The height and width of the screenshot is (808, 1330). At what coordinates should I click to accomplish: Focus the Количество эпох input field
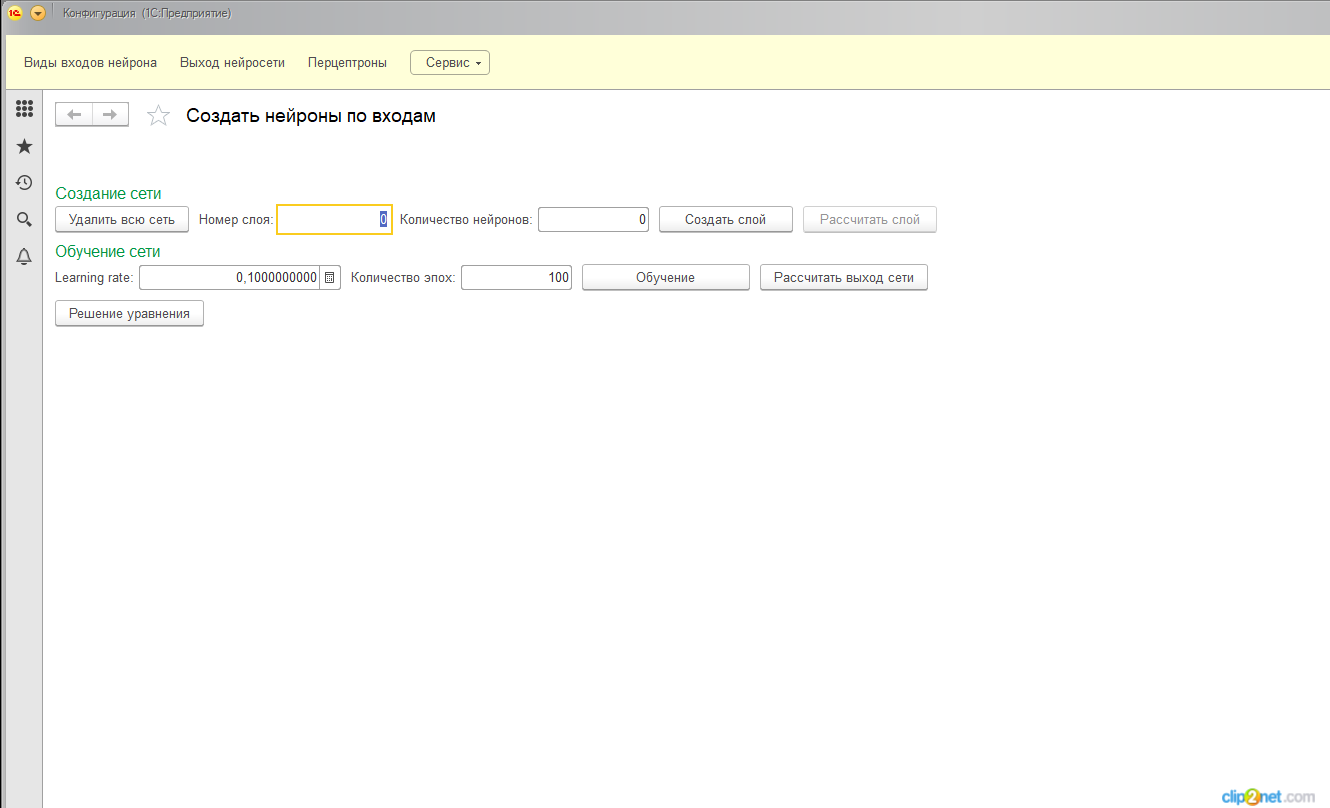click(x=516, y=277)
